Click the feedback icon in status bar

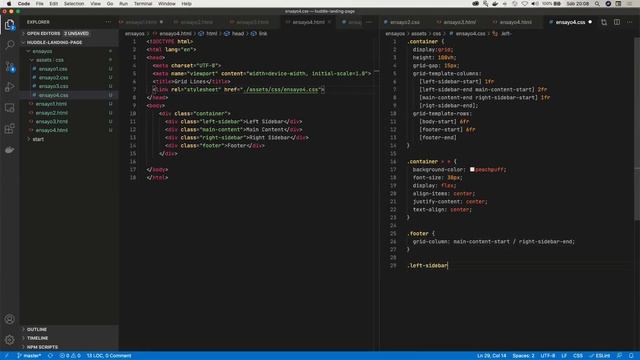[620, 356]
